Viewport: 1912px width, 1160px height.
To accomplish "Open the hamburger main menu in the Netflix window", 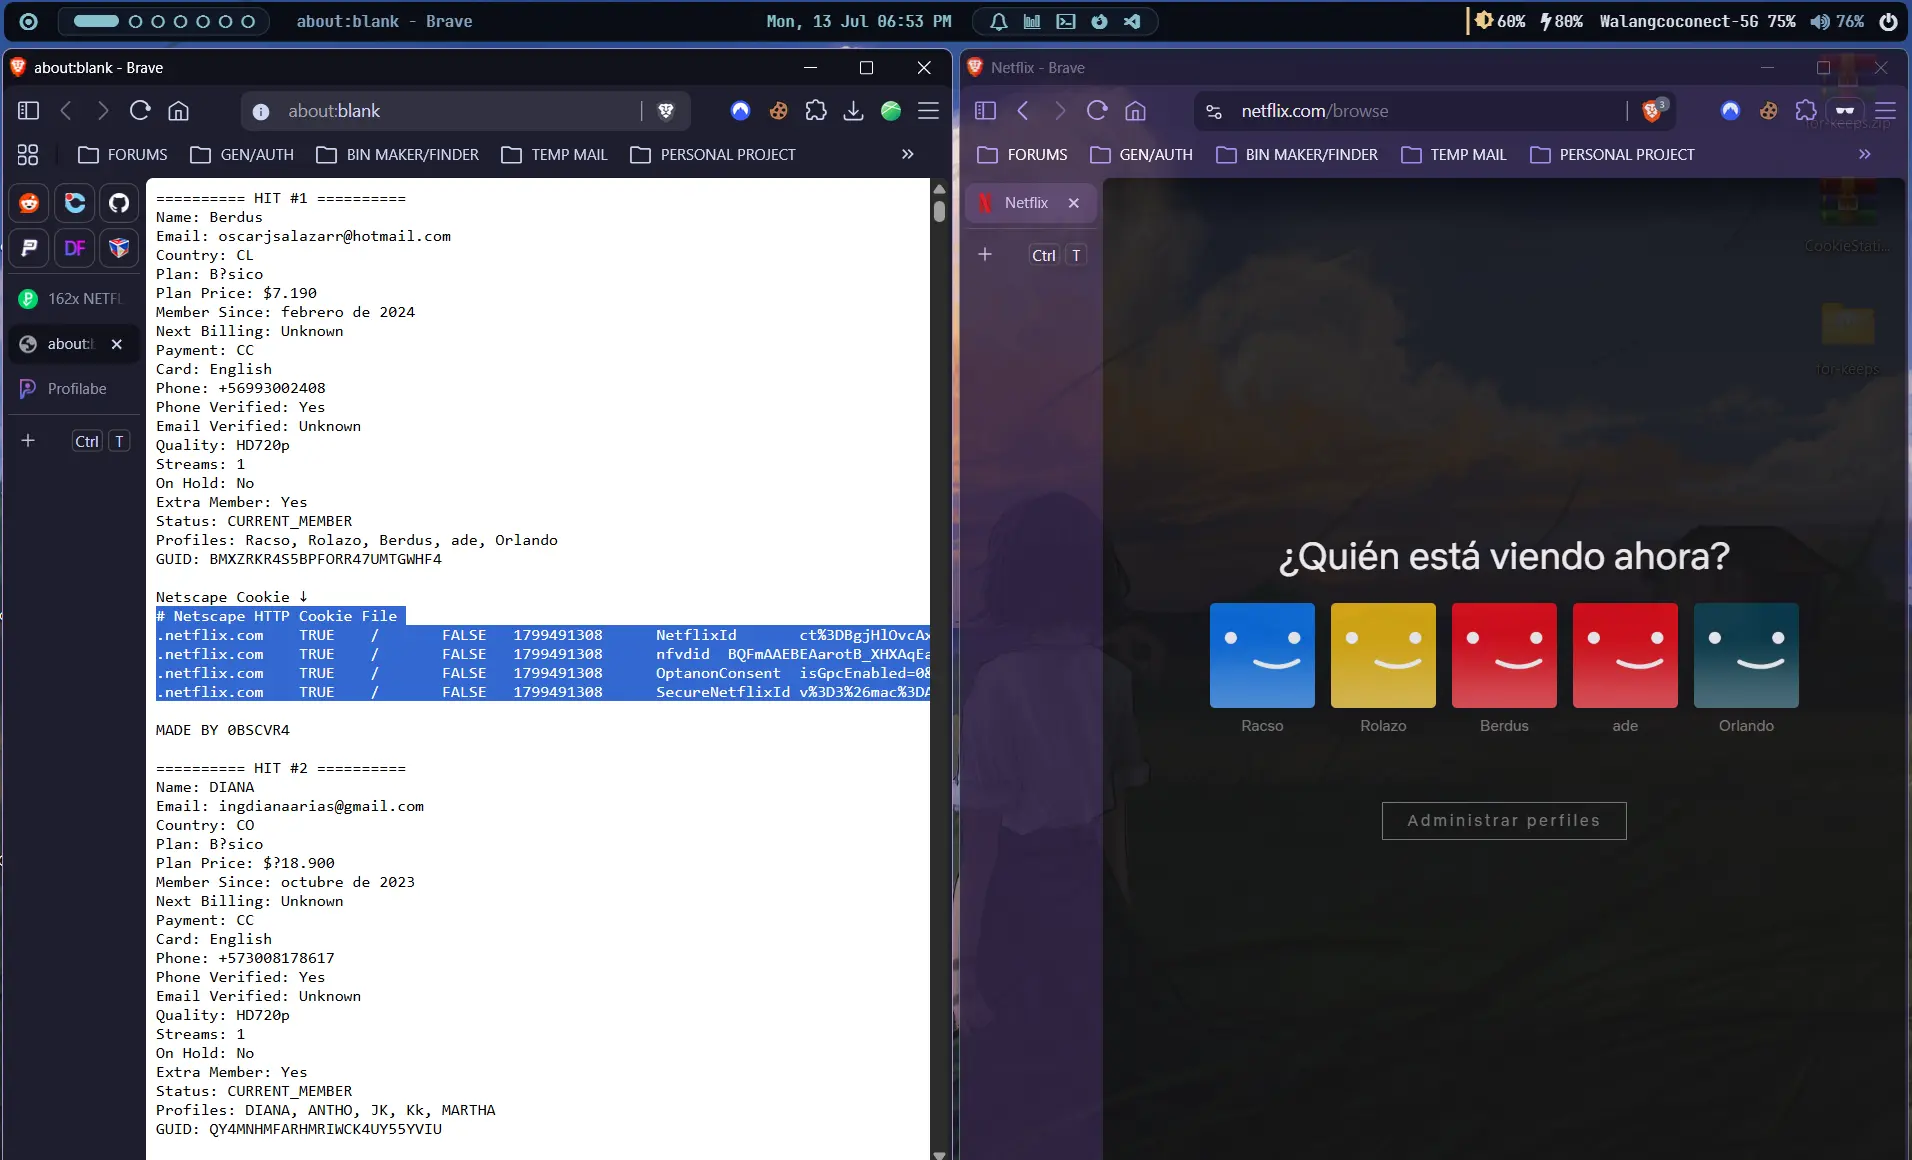I will (x=1885, y=111).
